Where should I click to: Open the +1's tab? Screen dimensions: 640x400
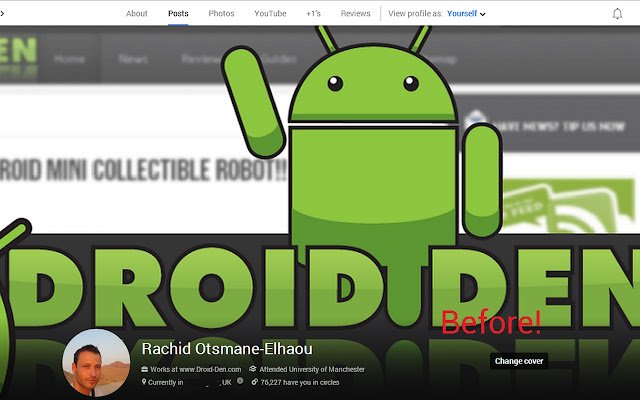(x=313, y=13)
